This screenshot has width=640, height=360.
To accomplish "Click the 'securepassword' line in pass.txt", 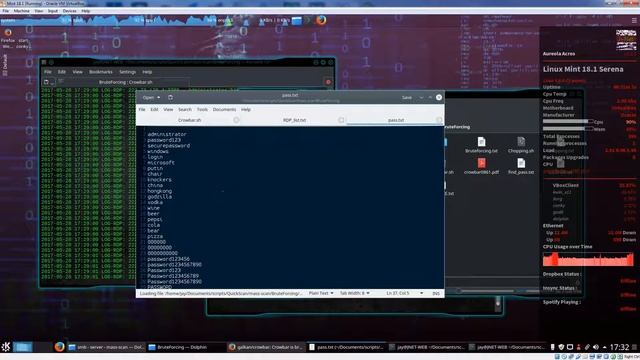I will pos(169,146).
